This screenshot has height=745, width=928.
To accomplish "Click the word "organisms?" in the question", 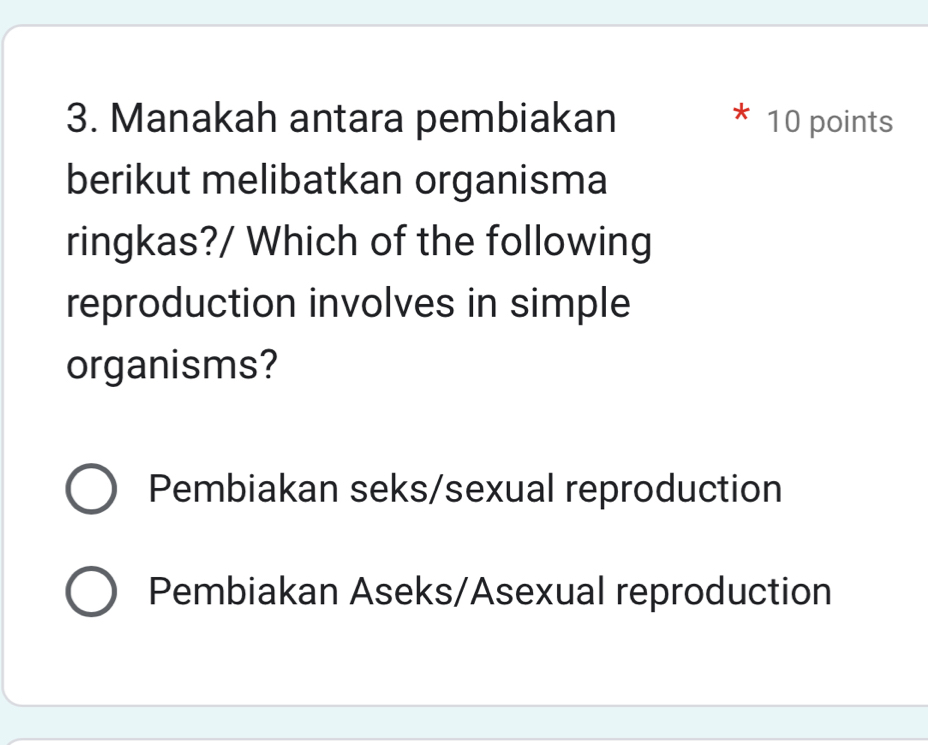I will tap(172, 364).
